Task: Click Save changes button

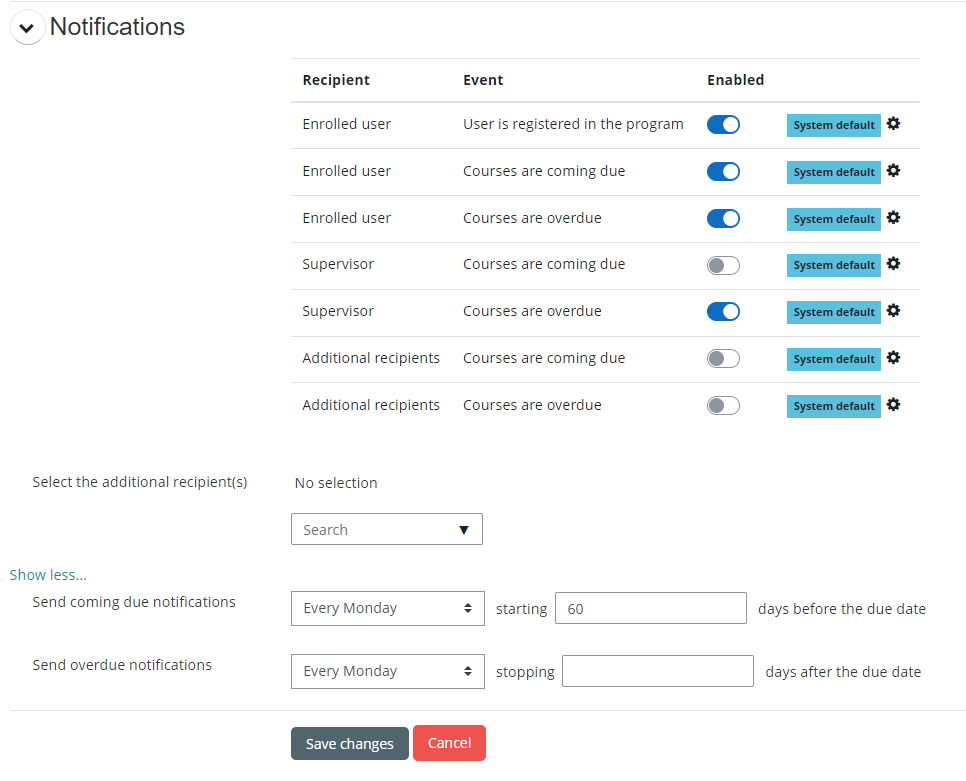Action: (349, 744)
